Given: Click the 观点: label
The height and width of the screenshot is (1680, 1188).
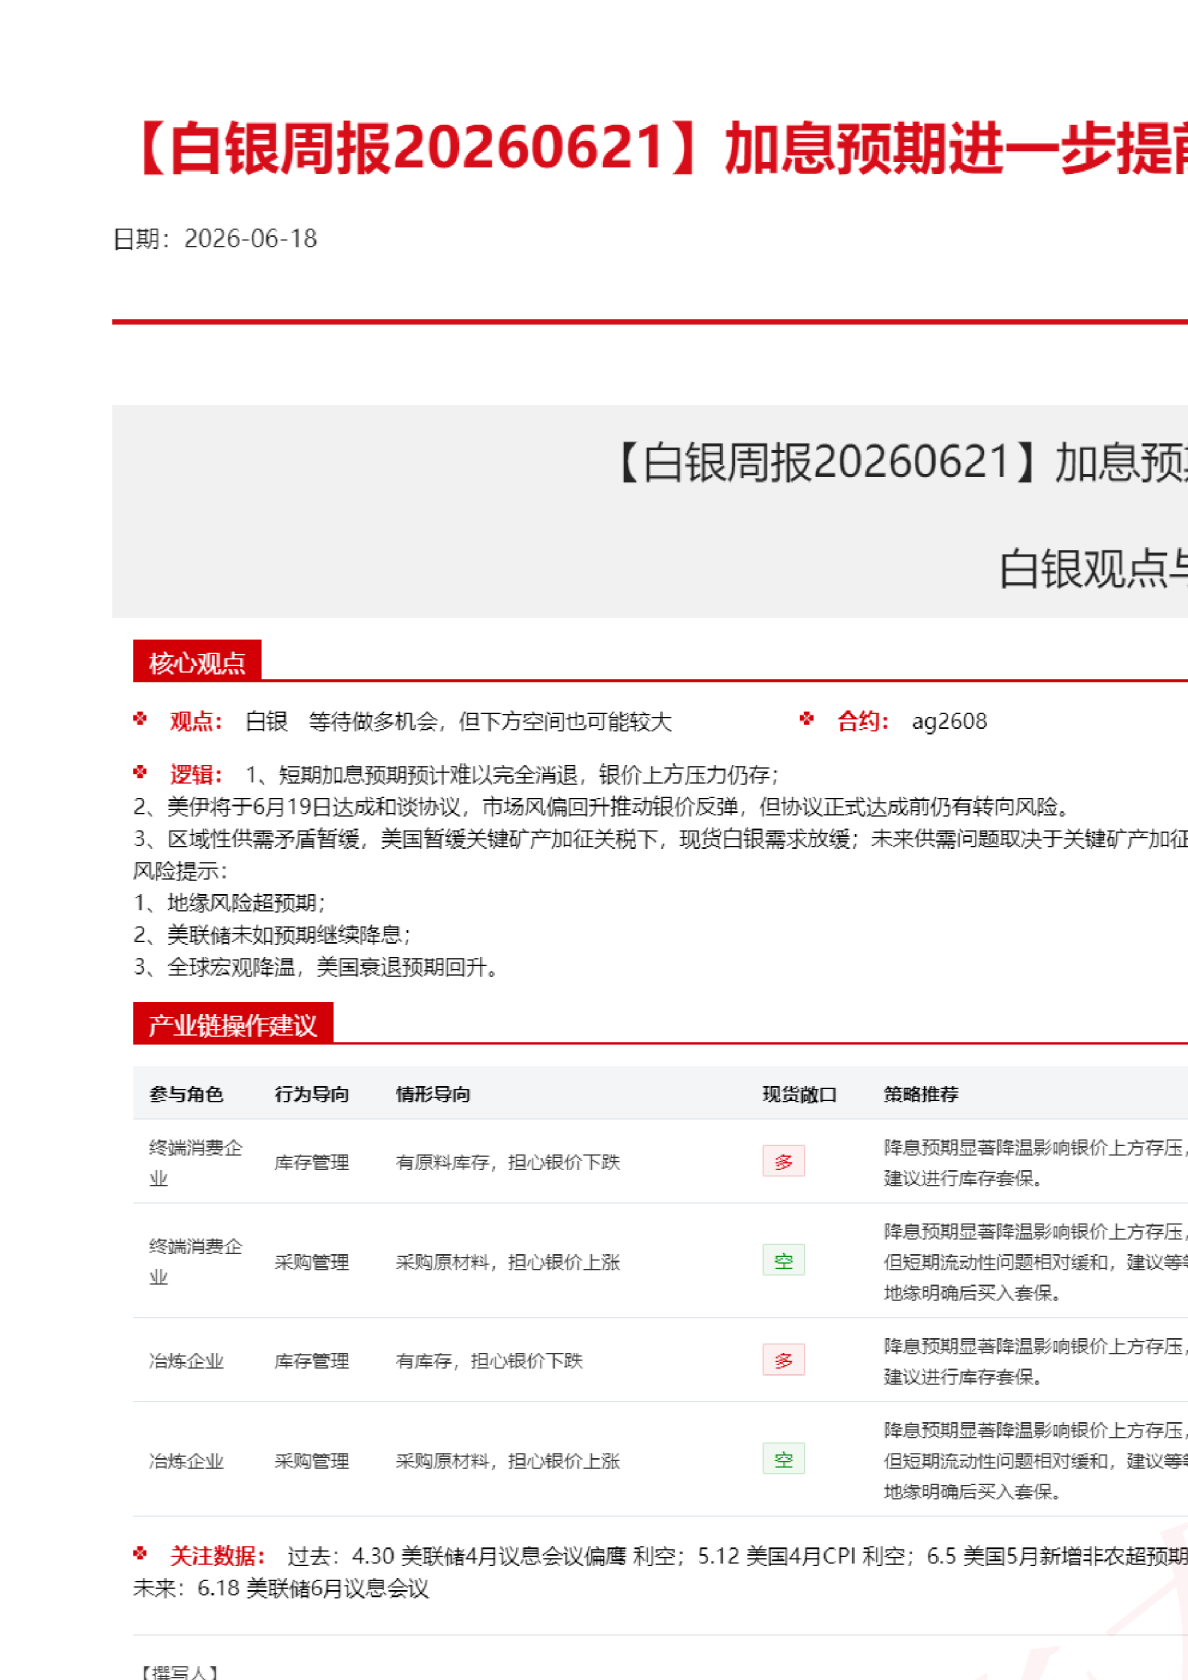Looking at the screenshot, I should tap(196, 721).
